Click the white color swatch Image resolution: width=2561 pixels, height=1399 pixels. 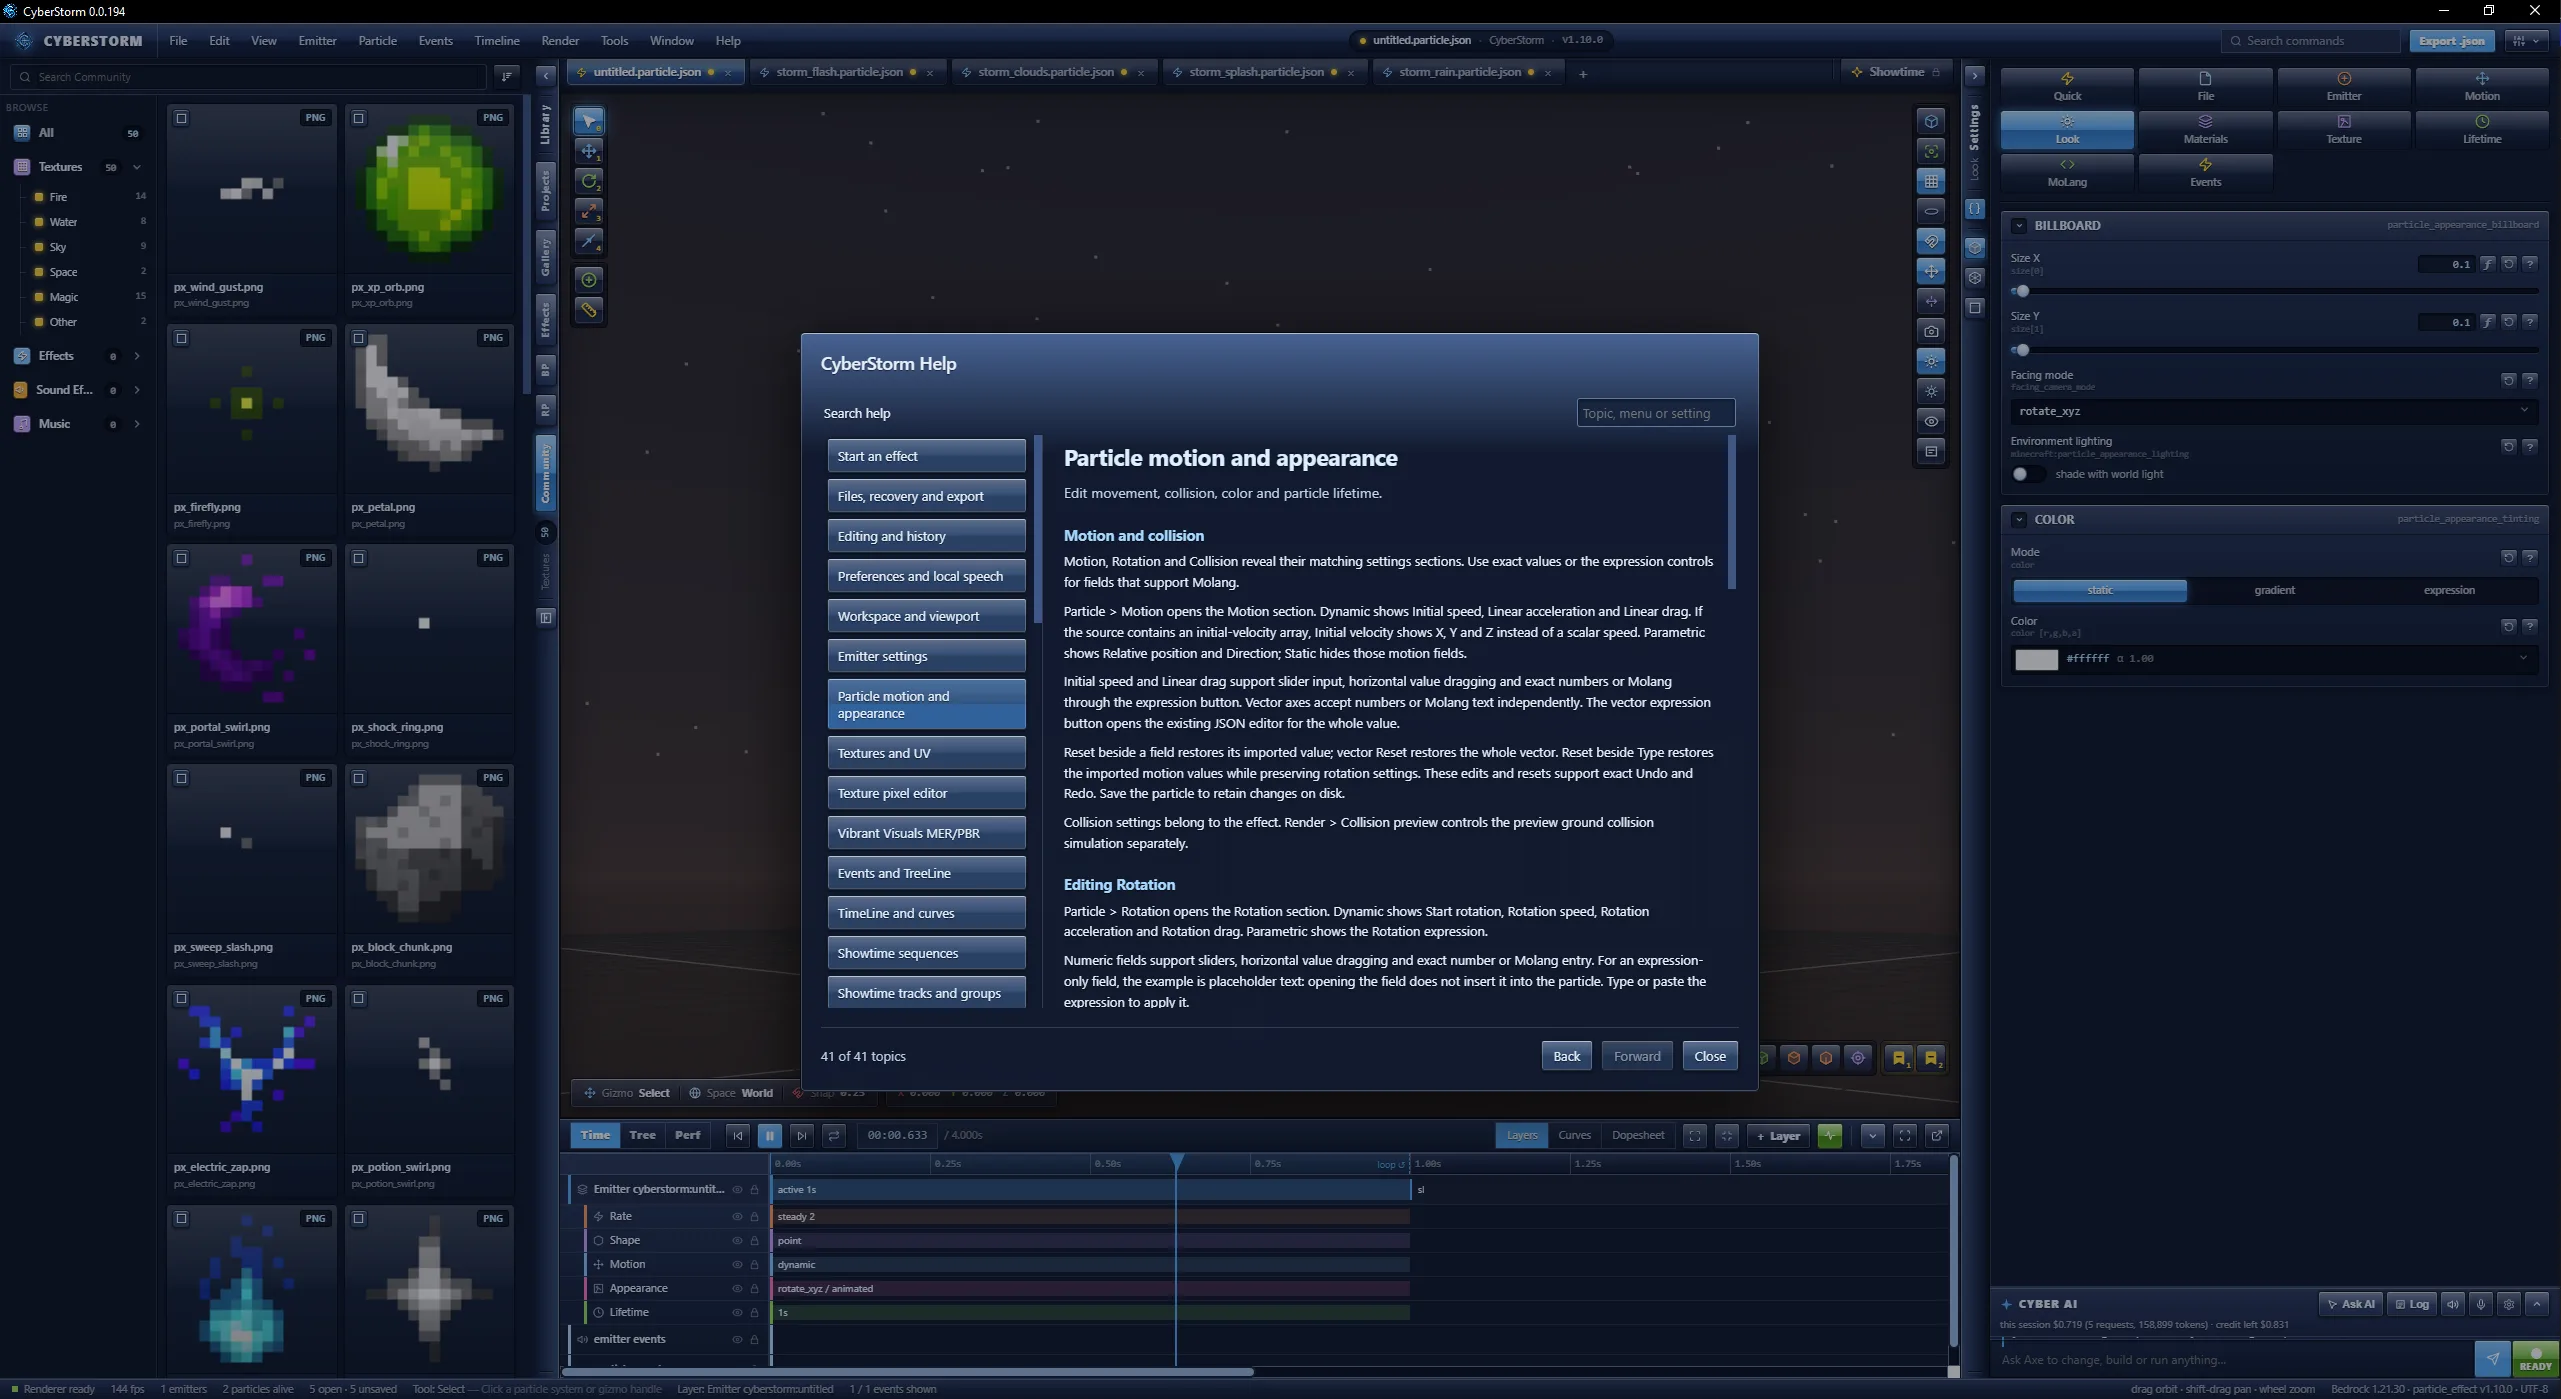(x=2036, y=659)
